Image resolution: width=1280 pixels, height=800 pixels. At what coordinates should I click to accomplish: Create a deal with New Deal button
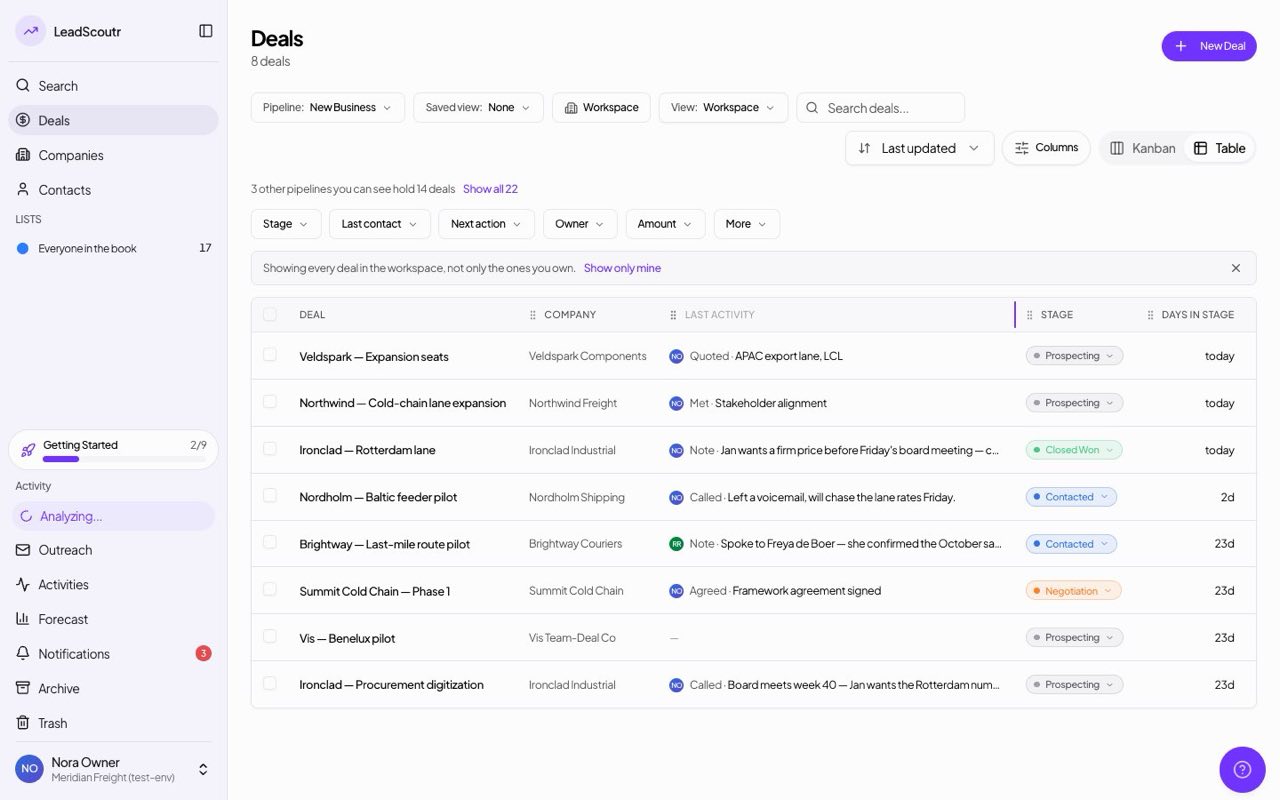click(1209, 46)
